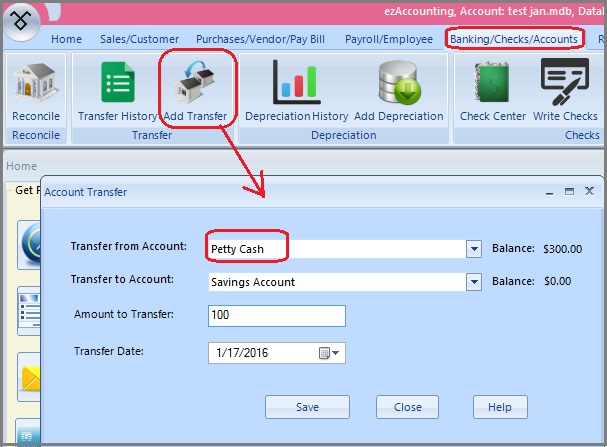Switch to the Sales/Customer tab
The image size is (607, 447).
[x=138, y=39]
